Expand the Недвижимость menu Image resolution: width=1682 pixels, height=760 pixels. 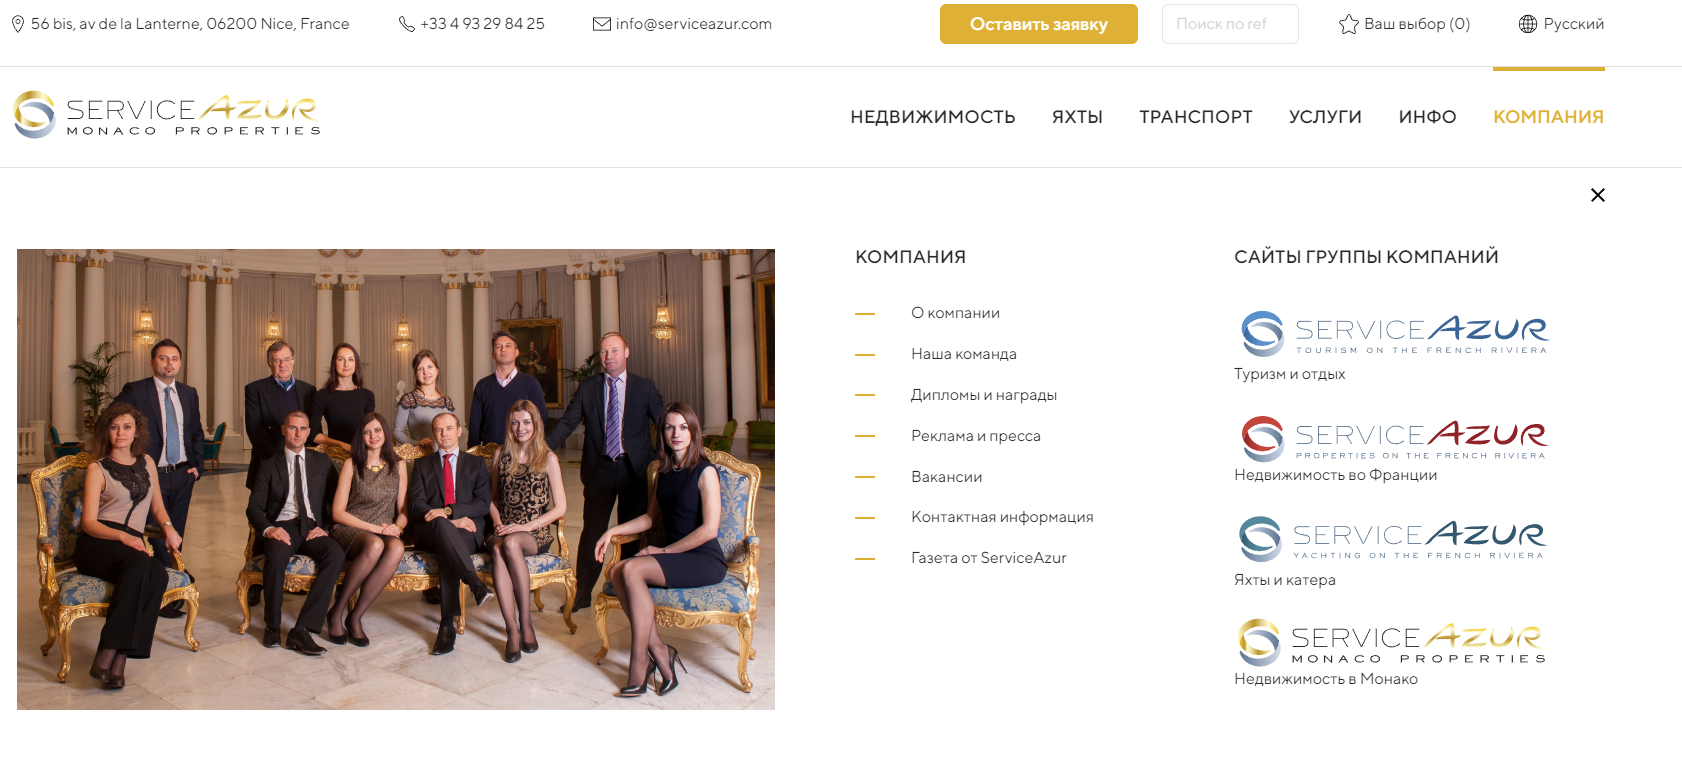pos(933,117)
